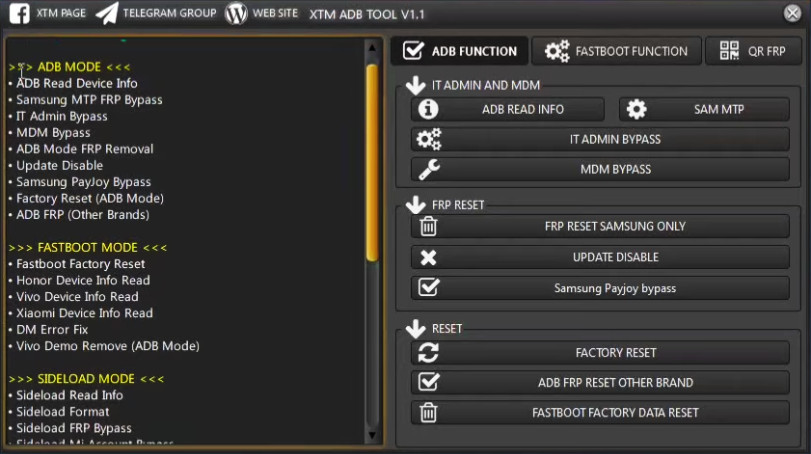The width and height of the screenshot is (811, 454).
Task: Switch to the ADB FUNCTION tab
Action: (460, 51)
